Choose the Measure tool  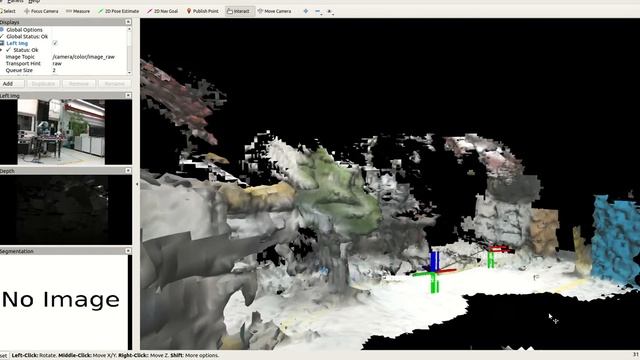[x=78, y=11]
